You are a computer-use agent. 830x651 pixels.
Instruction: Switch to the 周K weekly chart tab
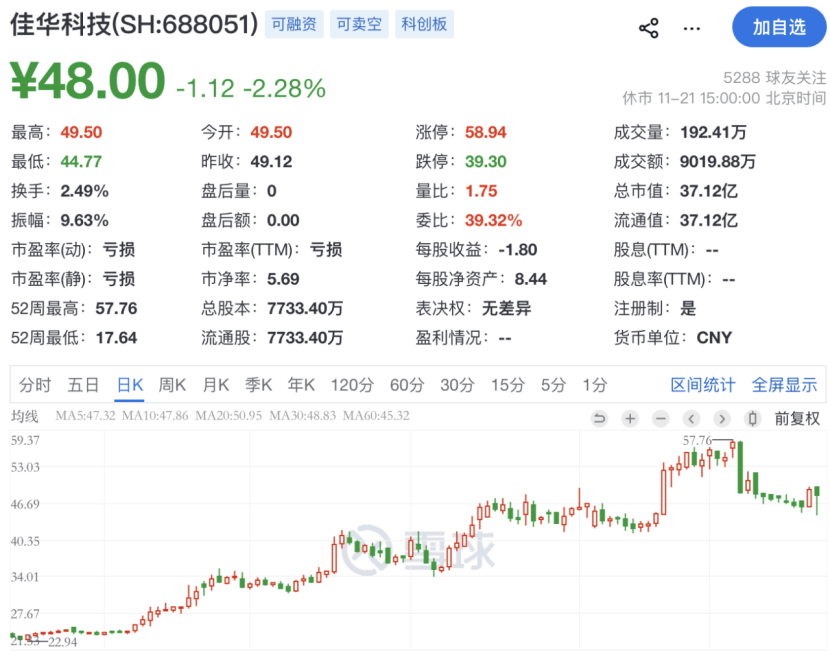[x=172, y=384]
